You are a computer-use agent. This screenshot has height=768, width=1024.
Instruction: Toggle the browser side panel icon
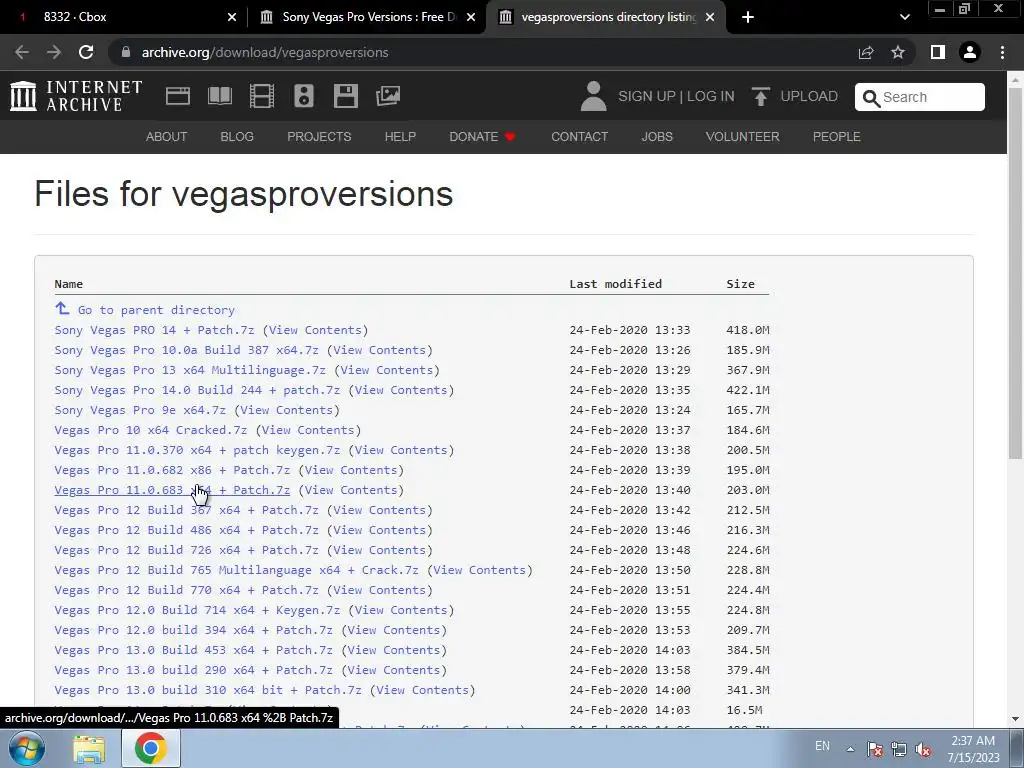click(938, 52)
